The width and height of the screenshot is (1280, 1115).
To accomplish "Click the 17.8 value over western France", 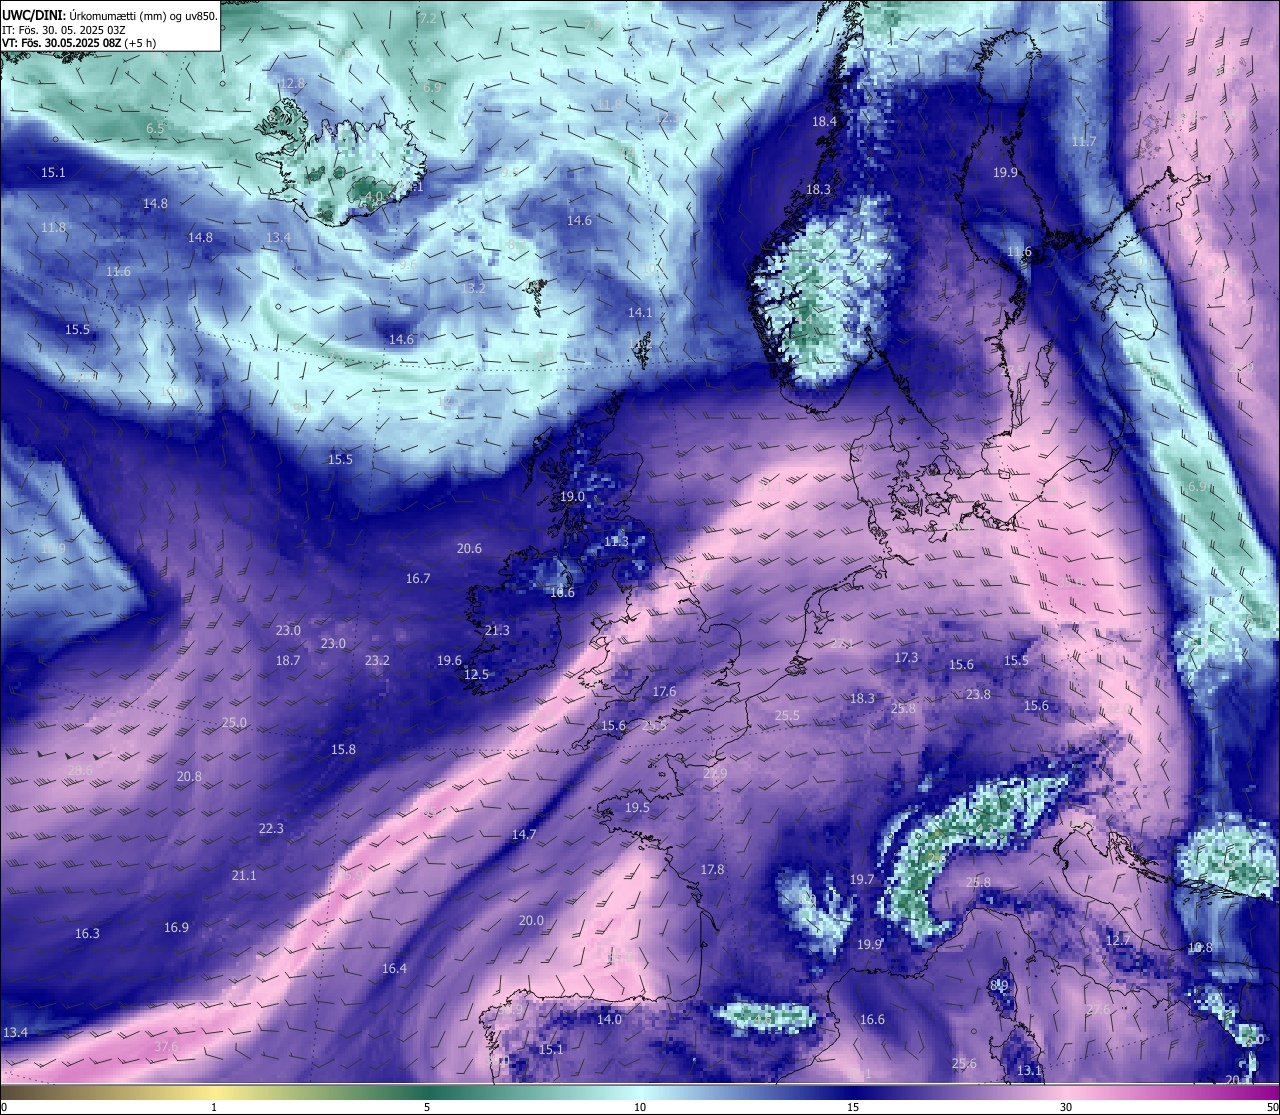I will [x=712, y=870].
